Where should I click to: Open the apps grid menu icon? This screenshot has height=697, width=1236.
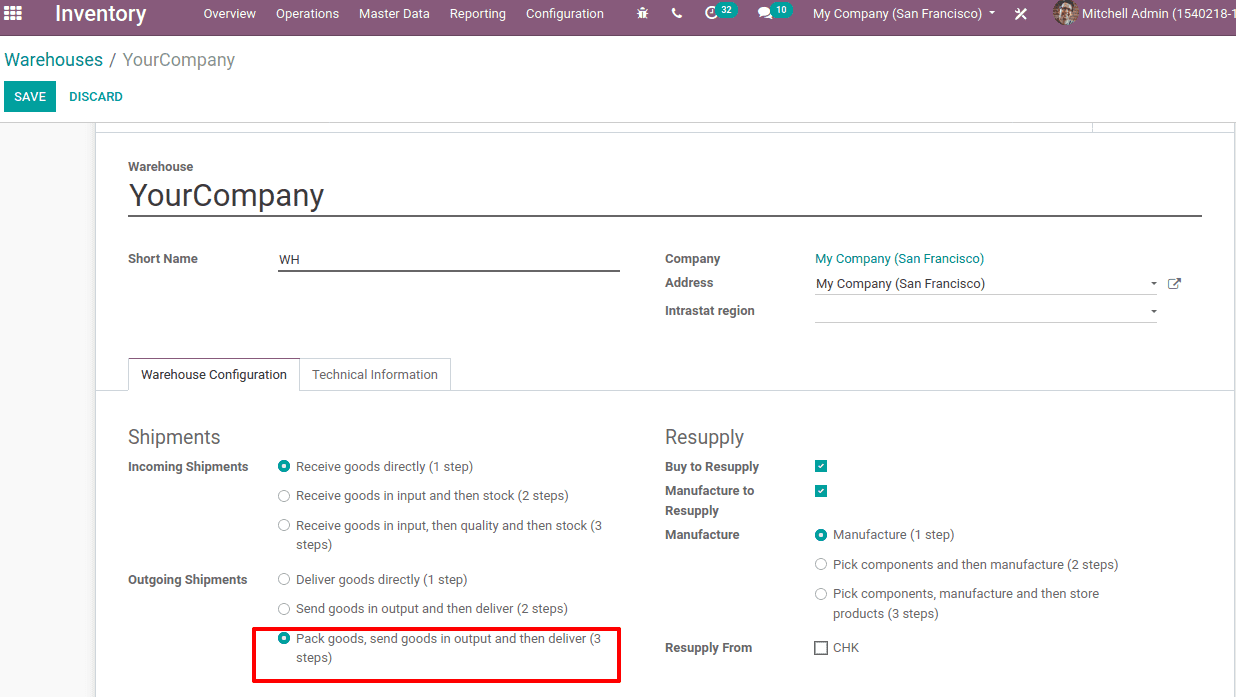tap(13, 14)
